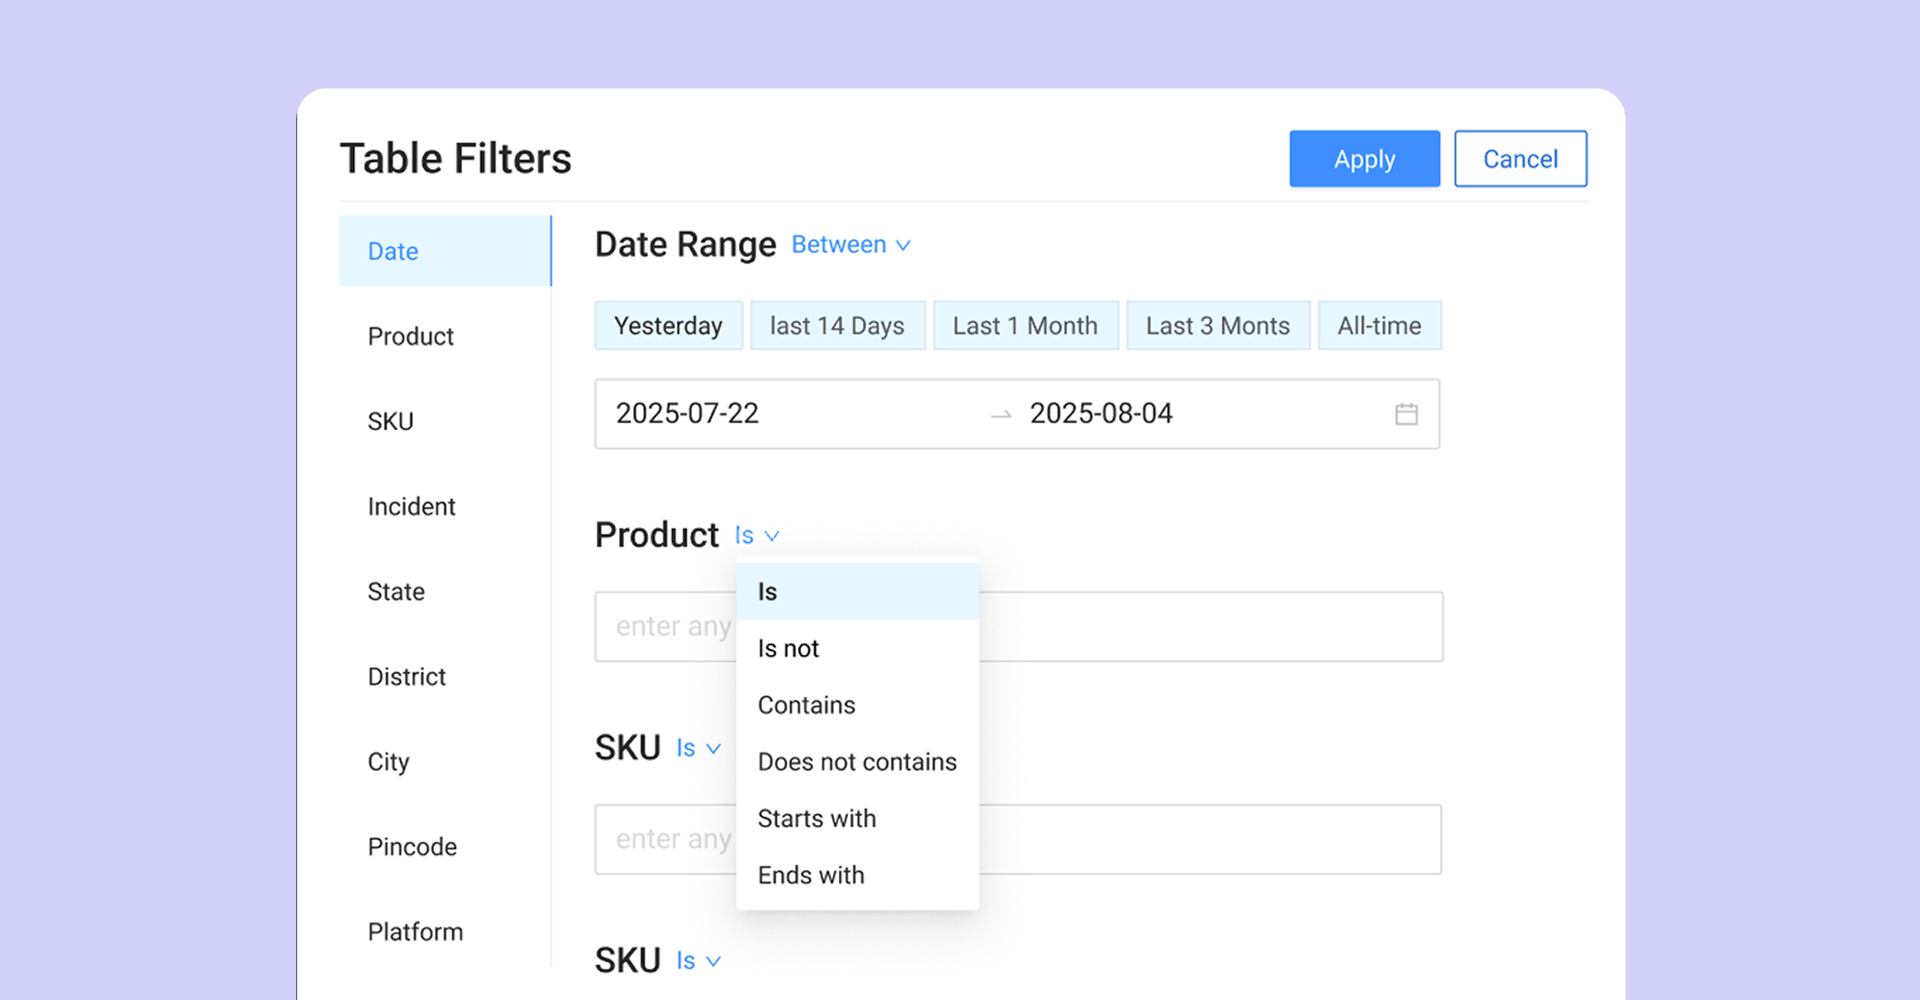Open the first SKU Is dropdown
Image resolution: width=1920 pixels, height=1000 pixels.
tap(699, 748)
